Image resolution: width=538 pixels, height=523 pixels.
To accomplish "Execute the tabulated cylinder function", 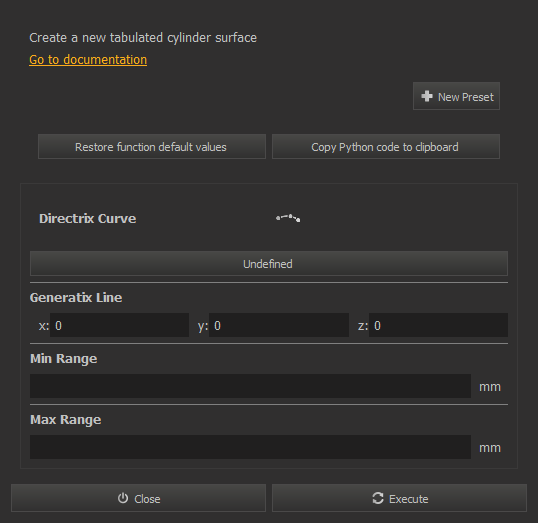I will pos(399,498).
